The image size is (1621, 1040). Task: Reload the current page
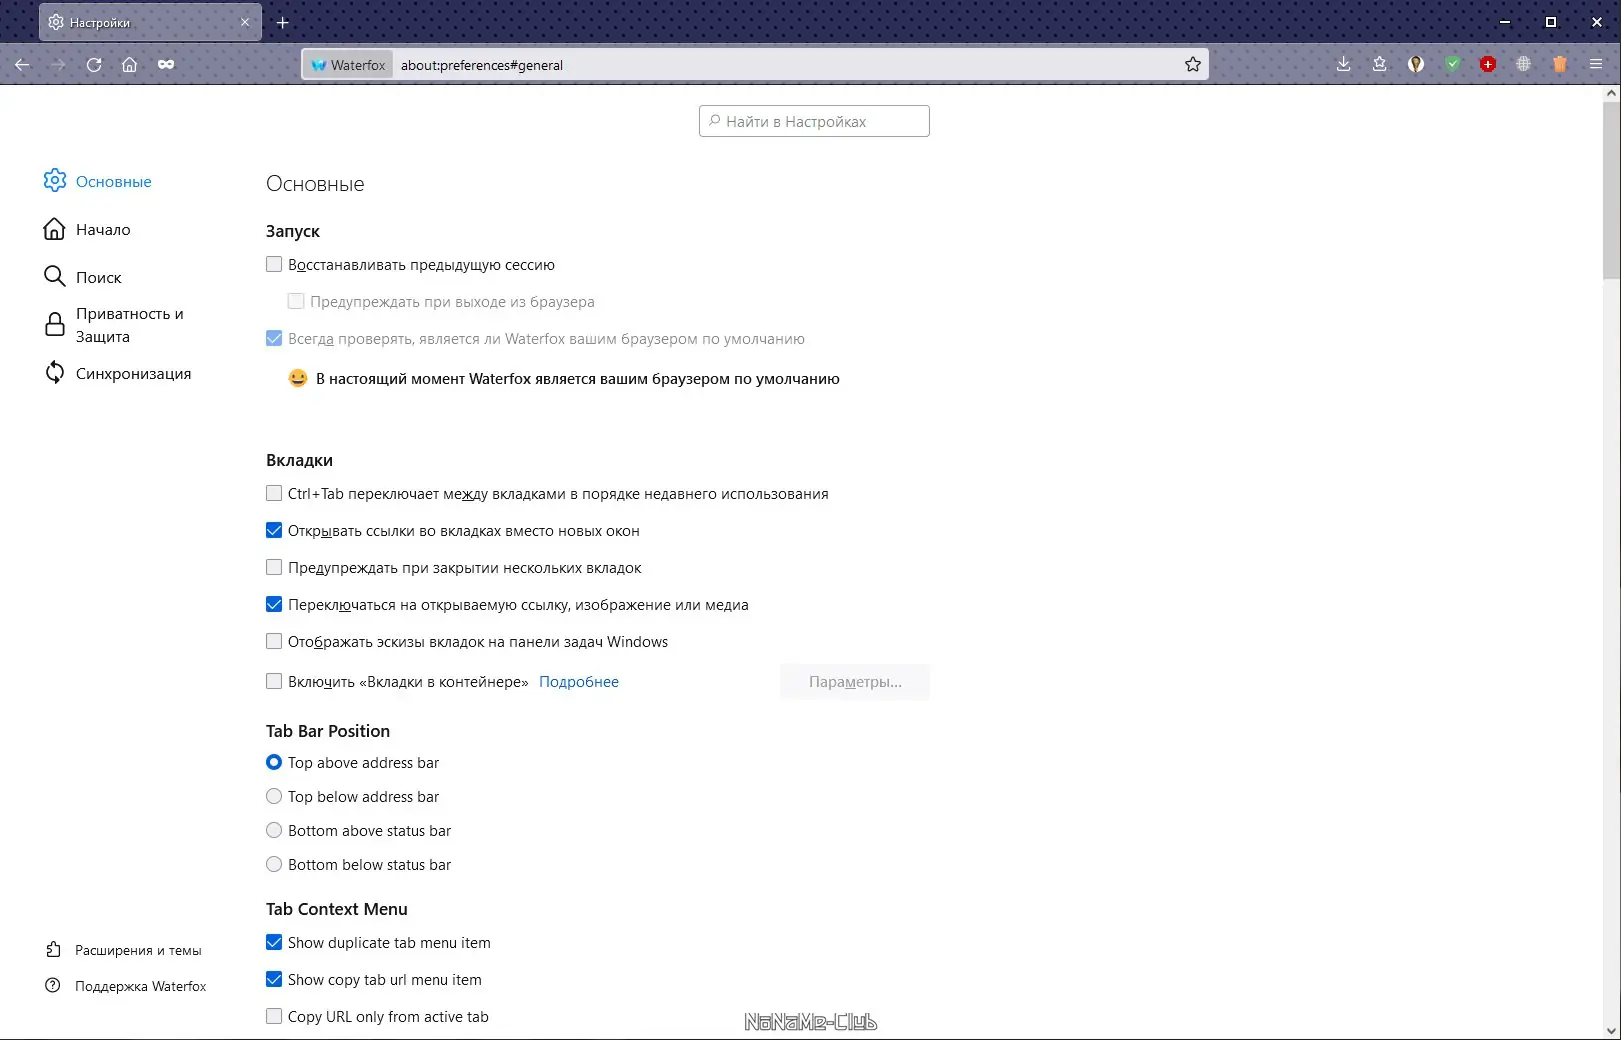[94, 65]
